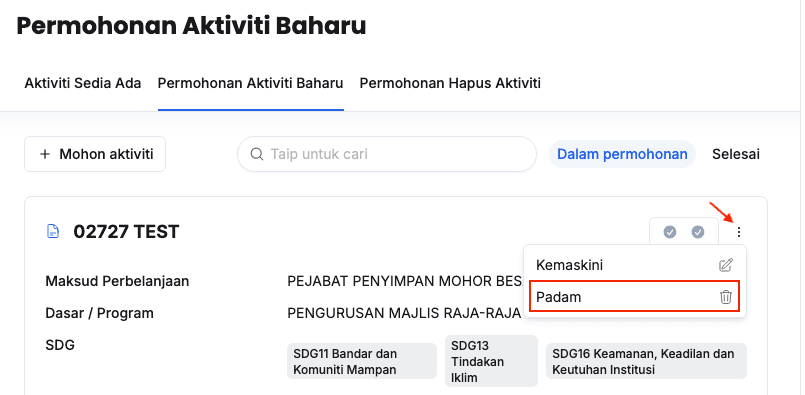Select the Permohonan Aktiviti Baharu tab
The width and height of the screenshot is (805, 395).
(251, 83)
